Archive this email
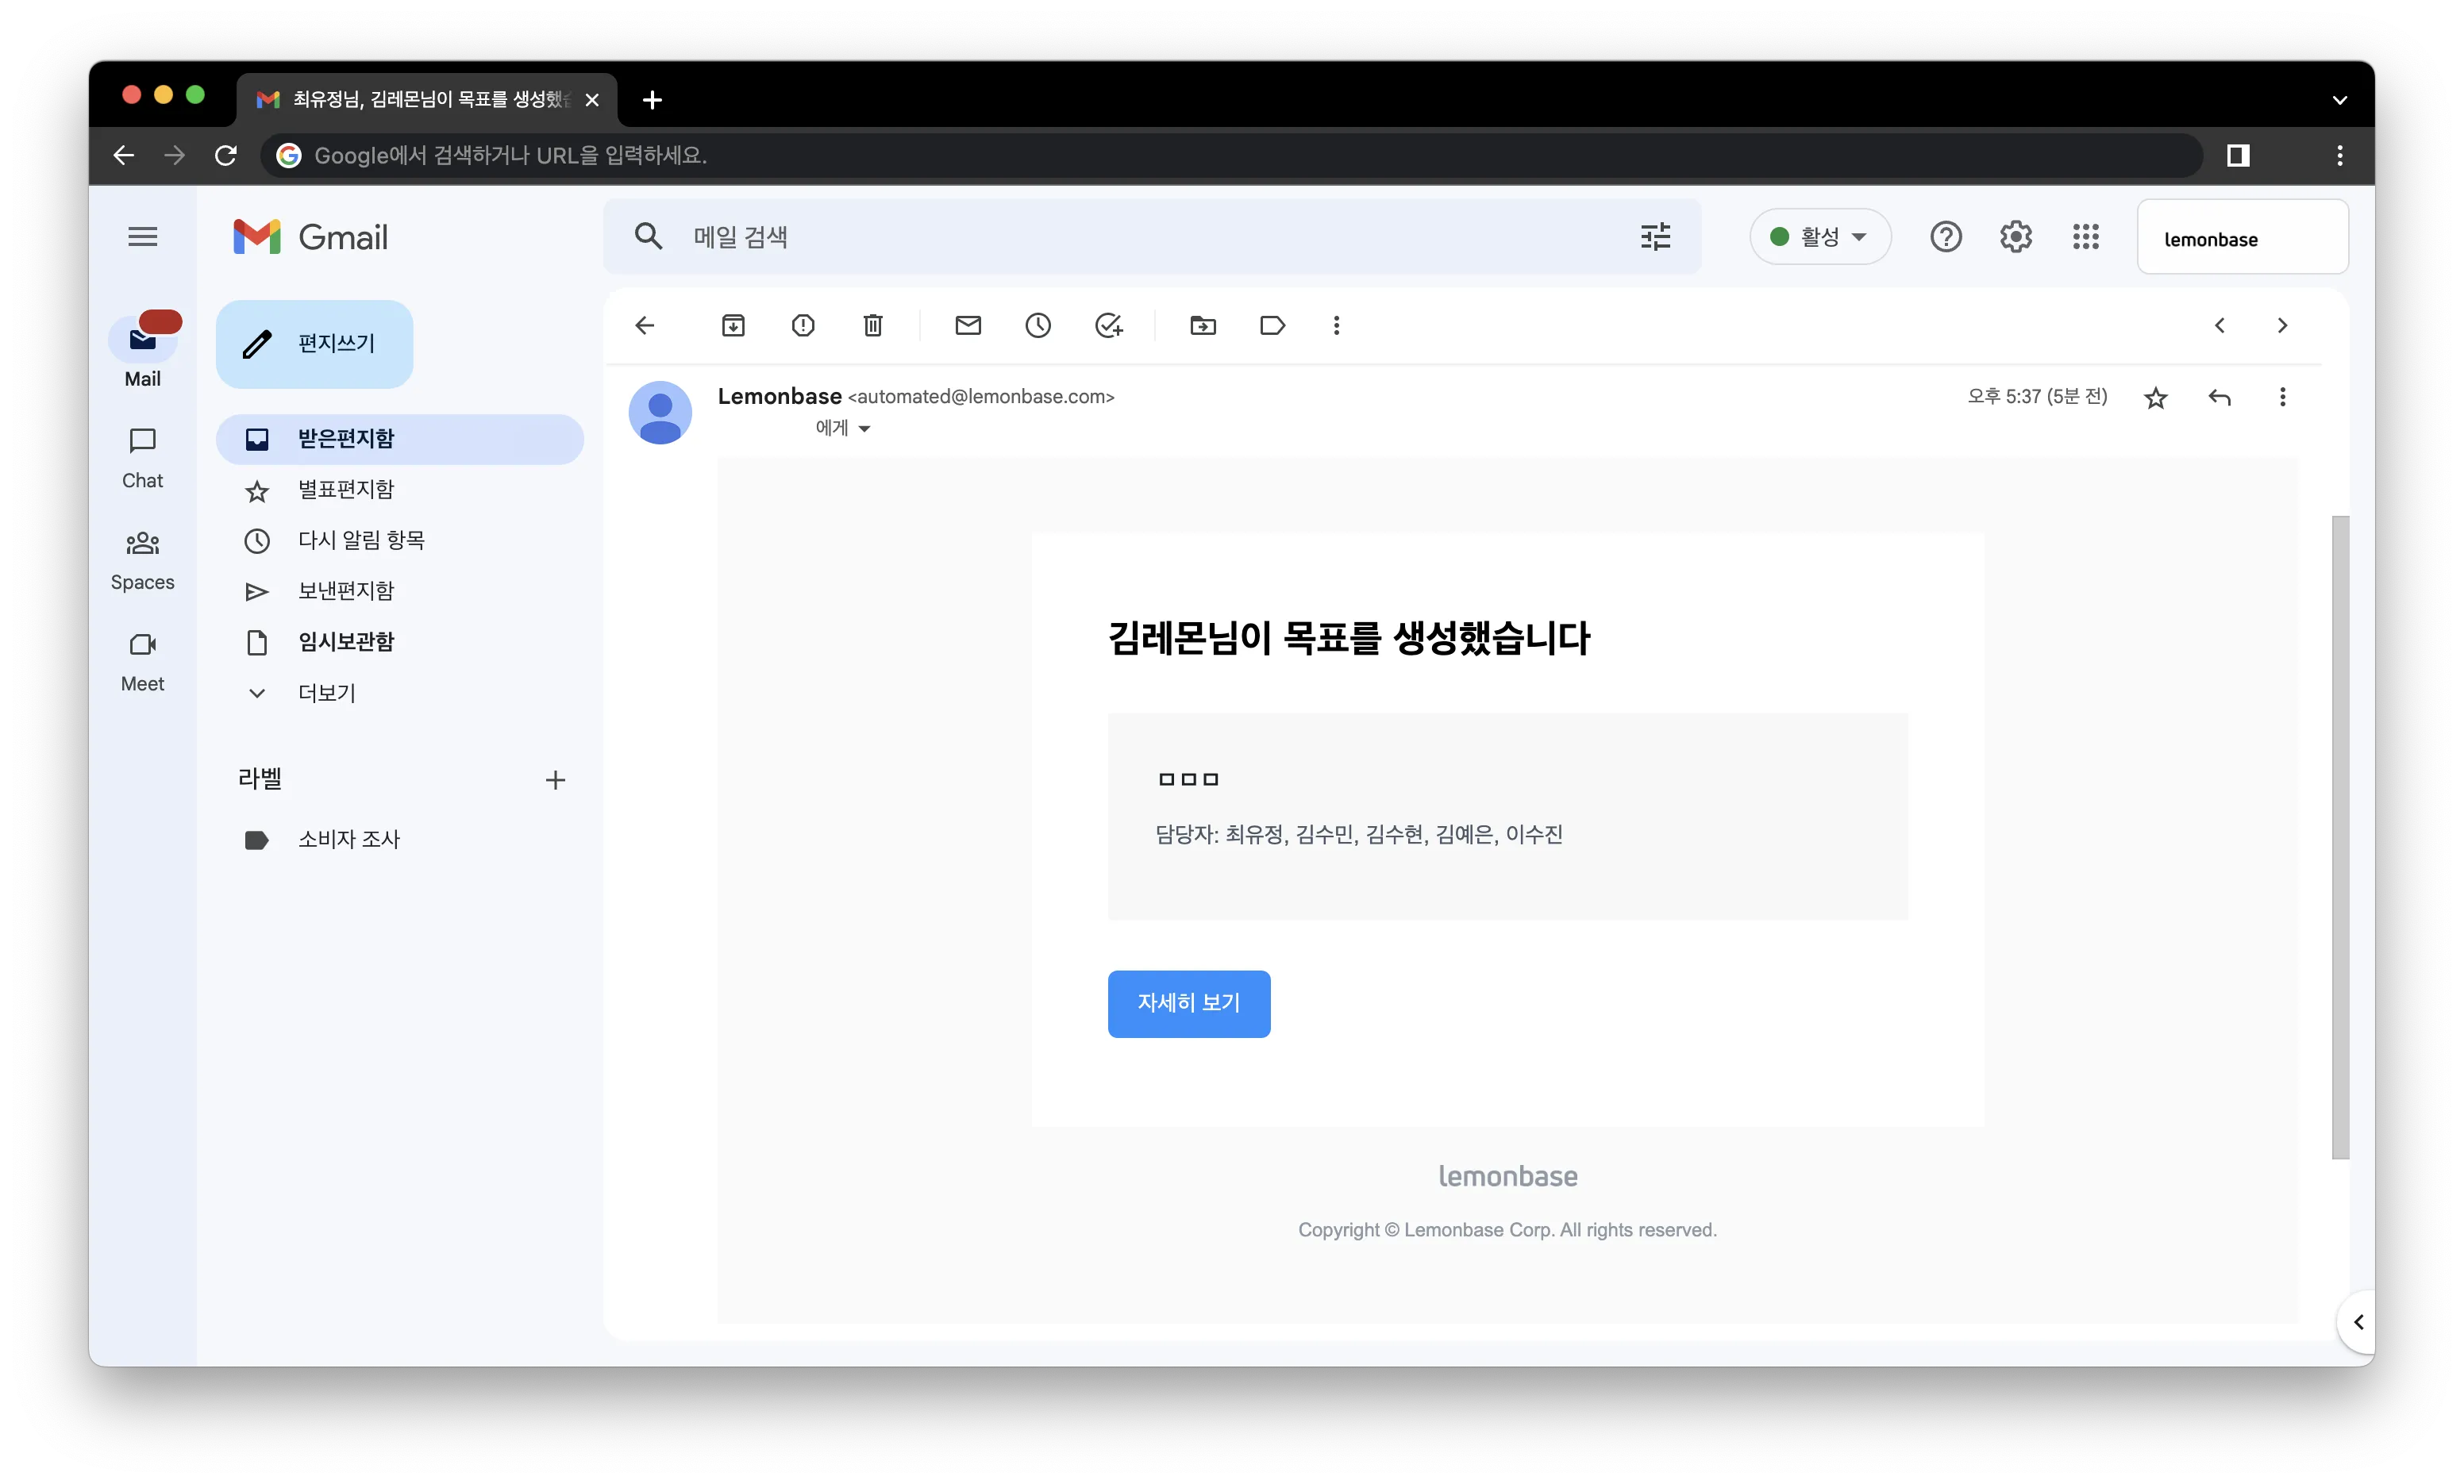 (x=733, y=325)
